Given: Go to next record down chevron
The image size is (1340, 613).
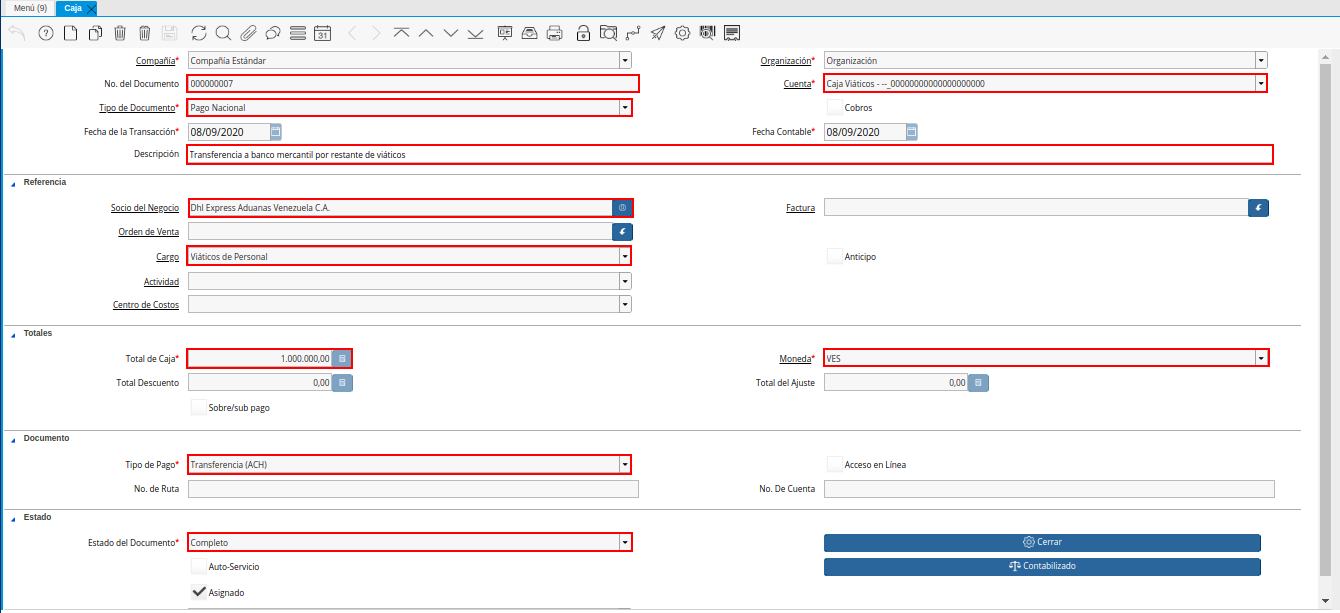Looking at the screenshot, I should (x=451, y=33).
